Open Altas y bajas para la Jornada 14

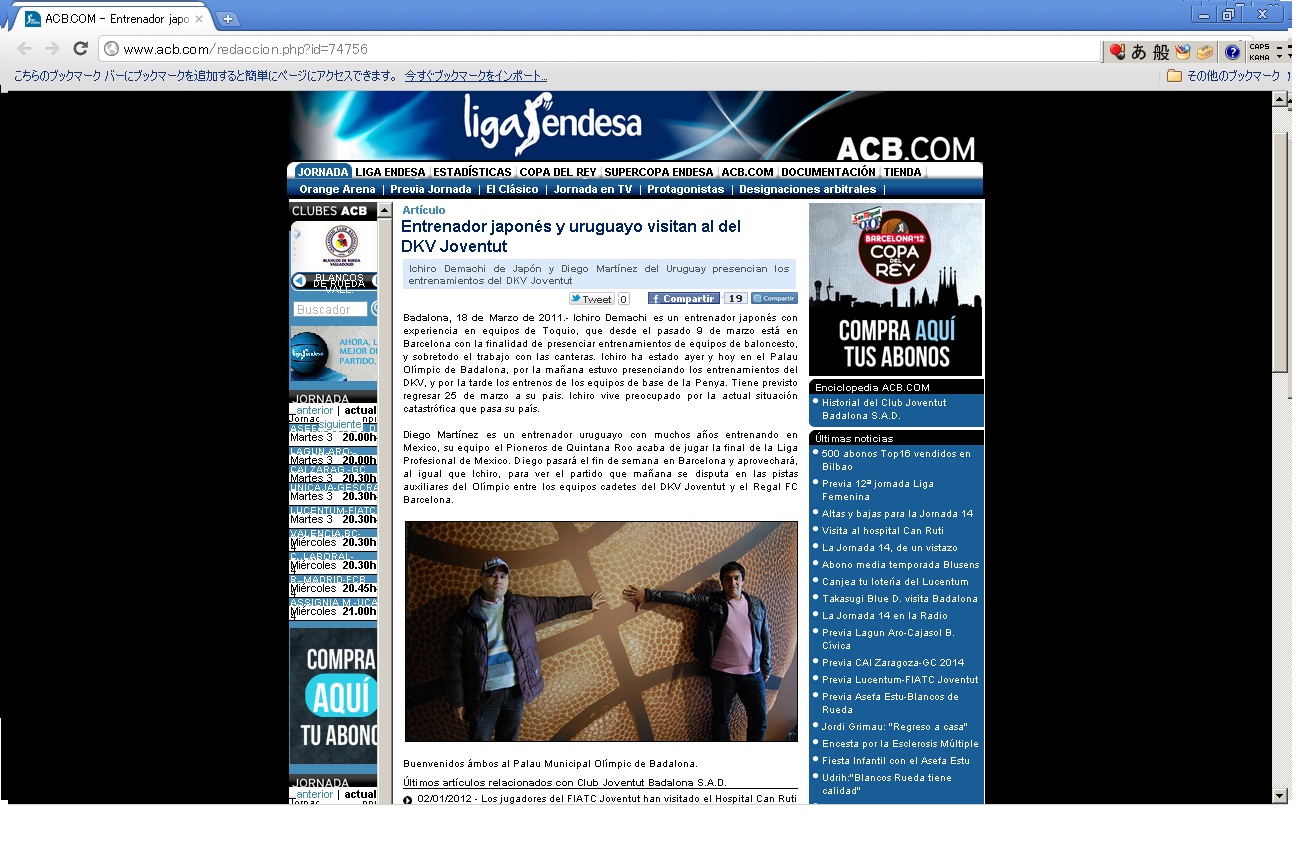pos(897,514)
